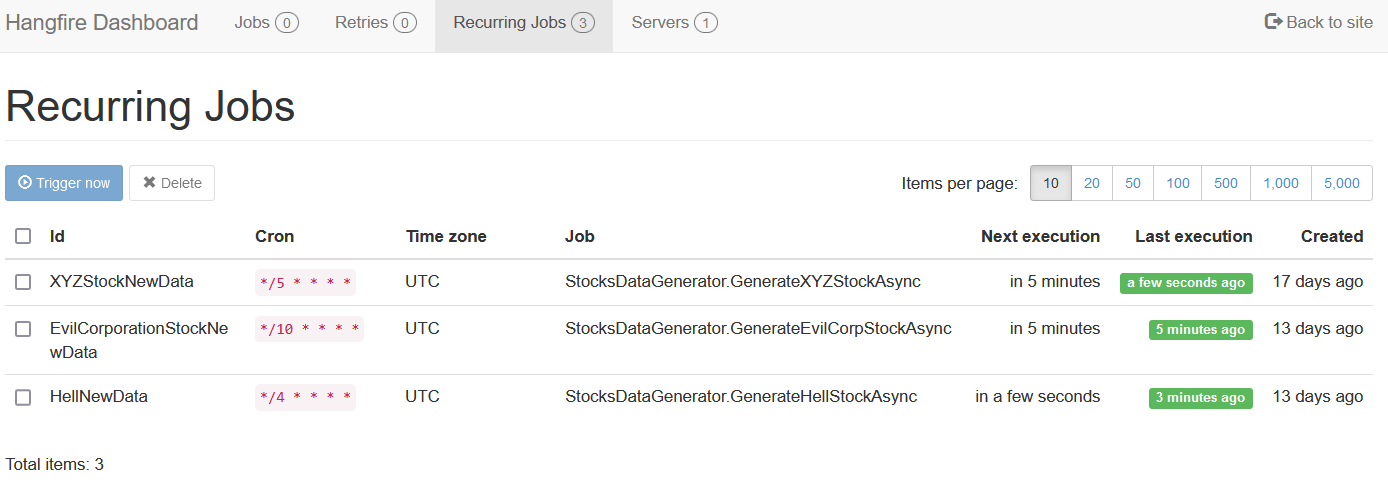This screenshot has height=488, width=1388.
Task: Click the '3 minutes ago' last execution badge
Action: click(x=1200, y=398)
